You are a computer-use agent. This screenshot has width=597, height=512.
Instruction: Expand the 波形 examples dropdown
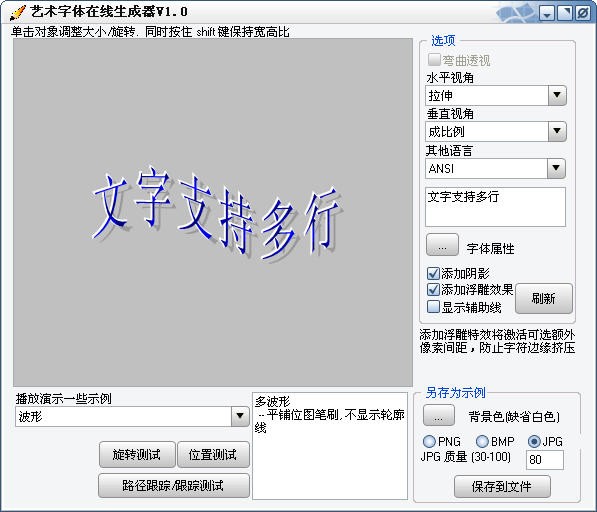(240, 416)
